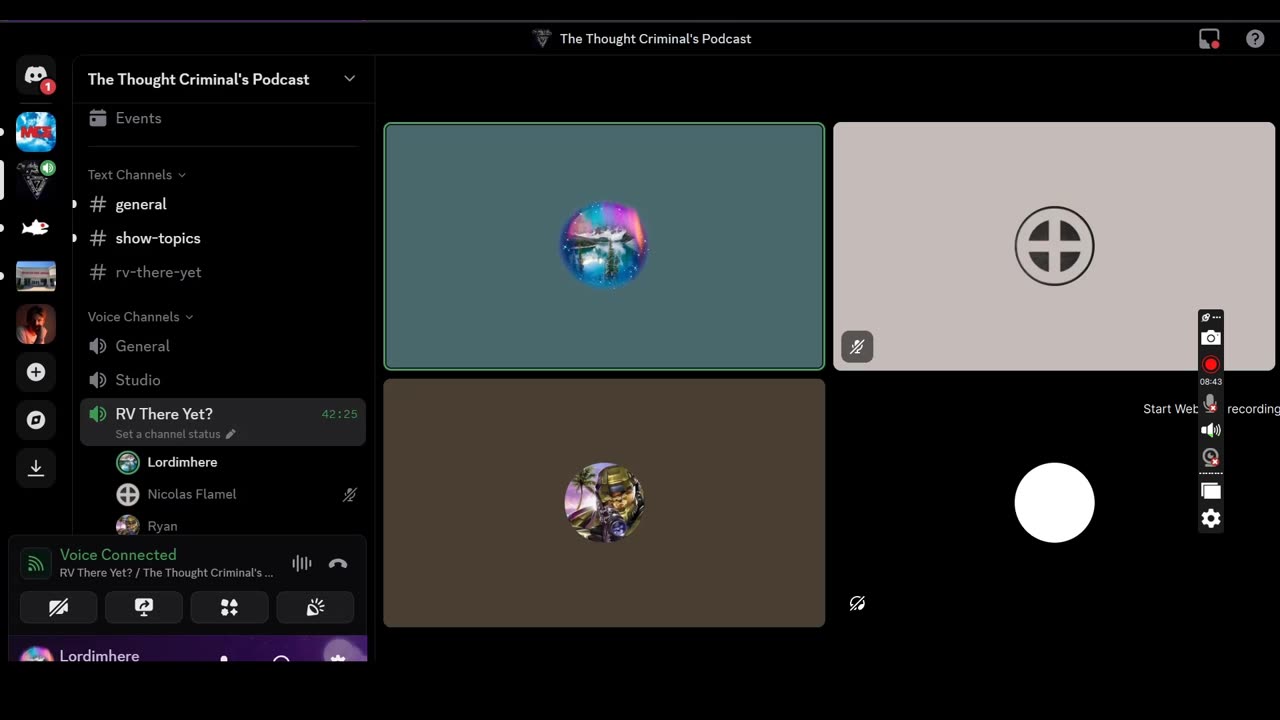
Task: Select the Thought Criminal's Podcast server icon
Action: click(x=36, y=180)
